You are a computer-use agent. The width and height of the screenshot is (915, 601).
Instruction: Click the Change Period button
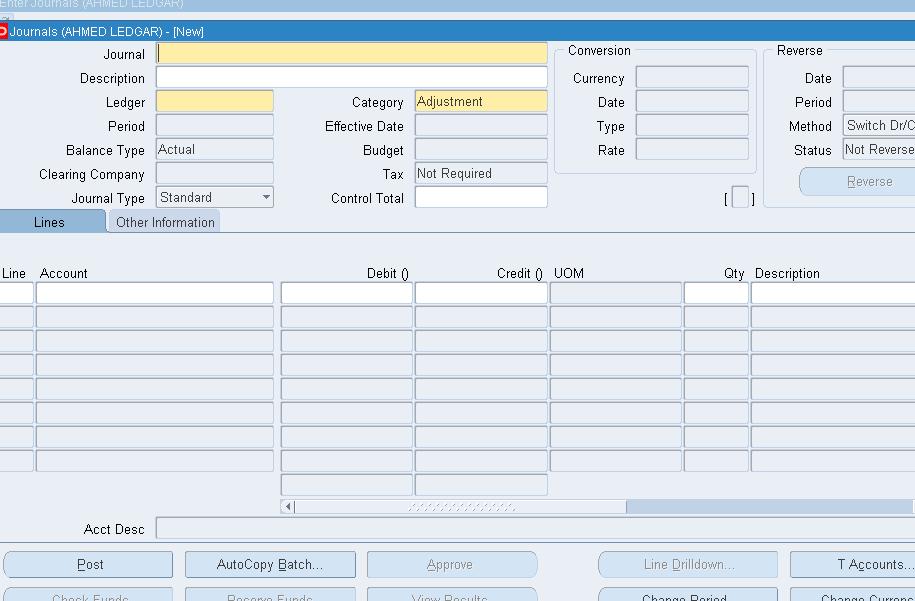[x=687, y=596]
